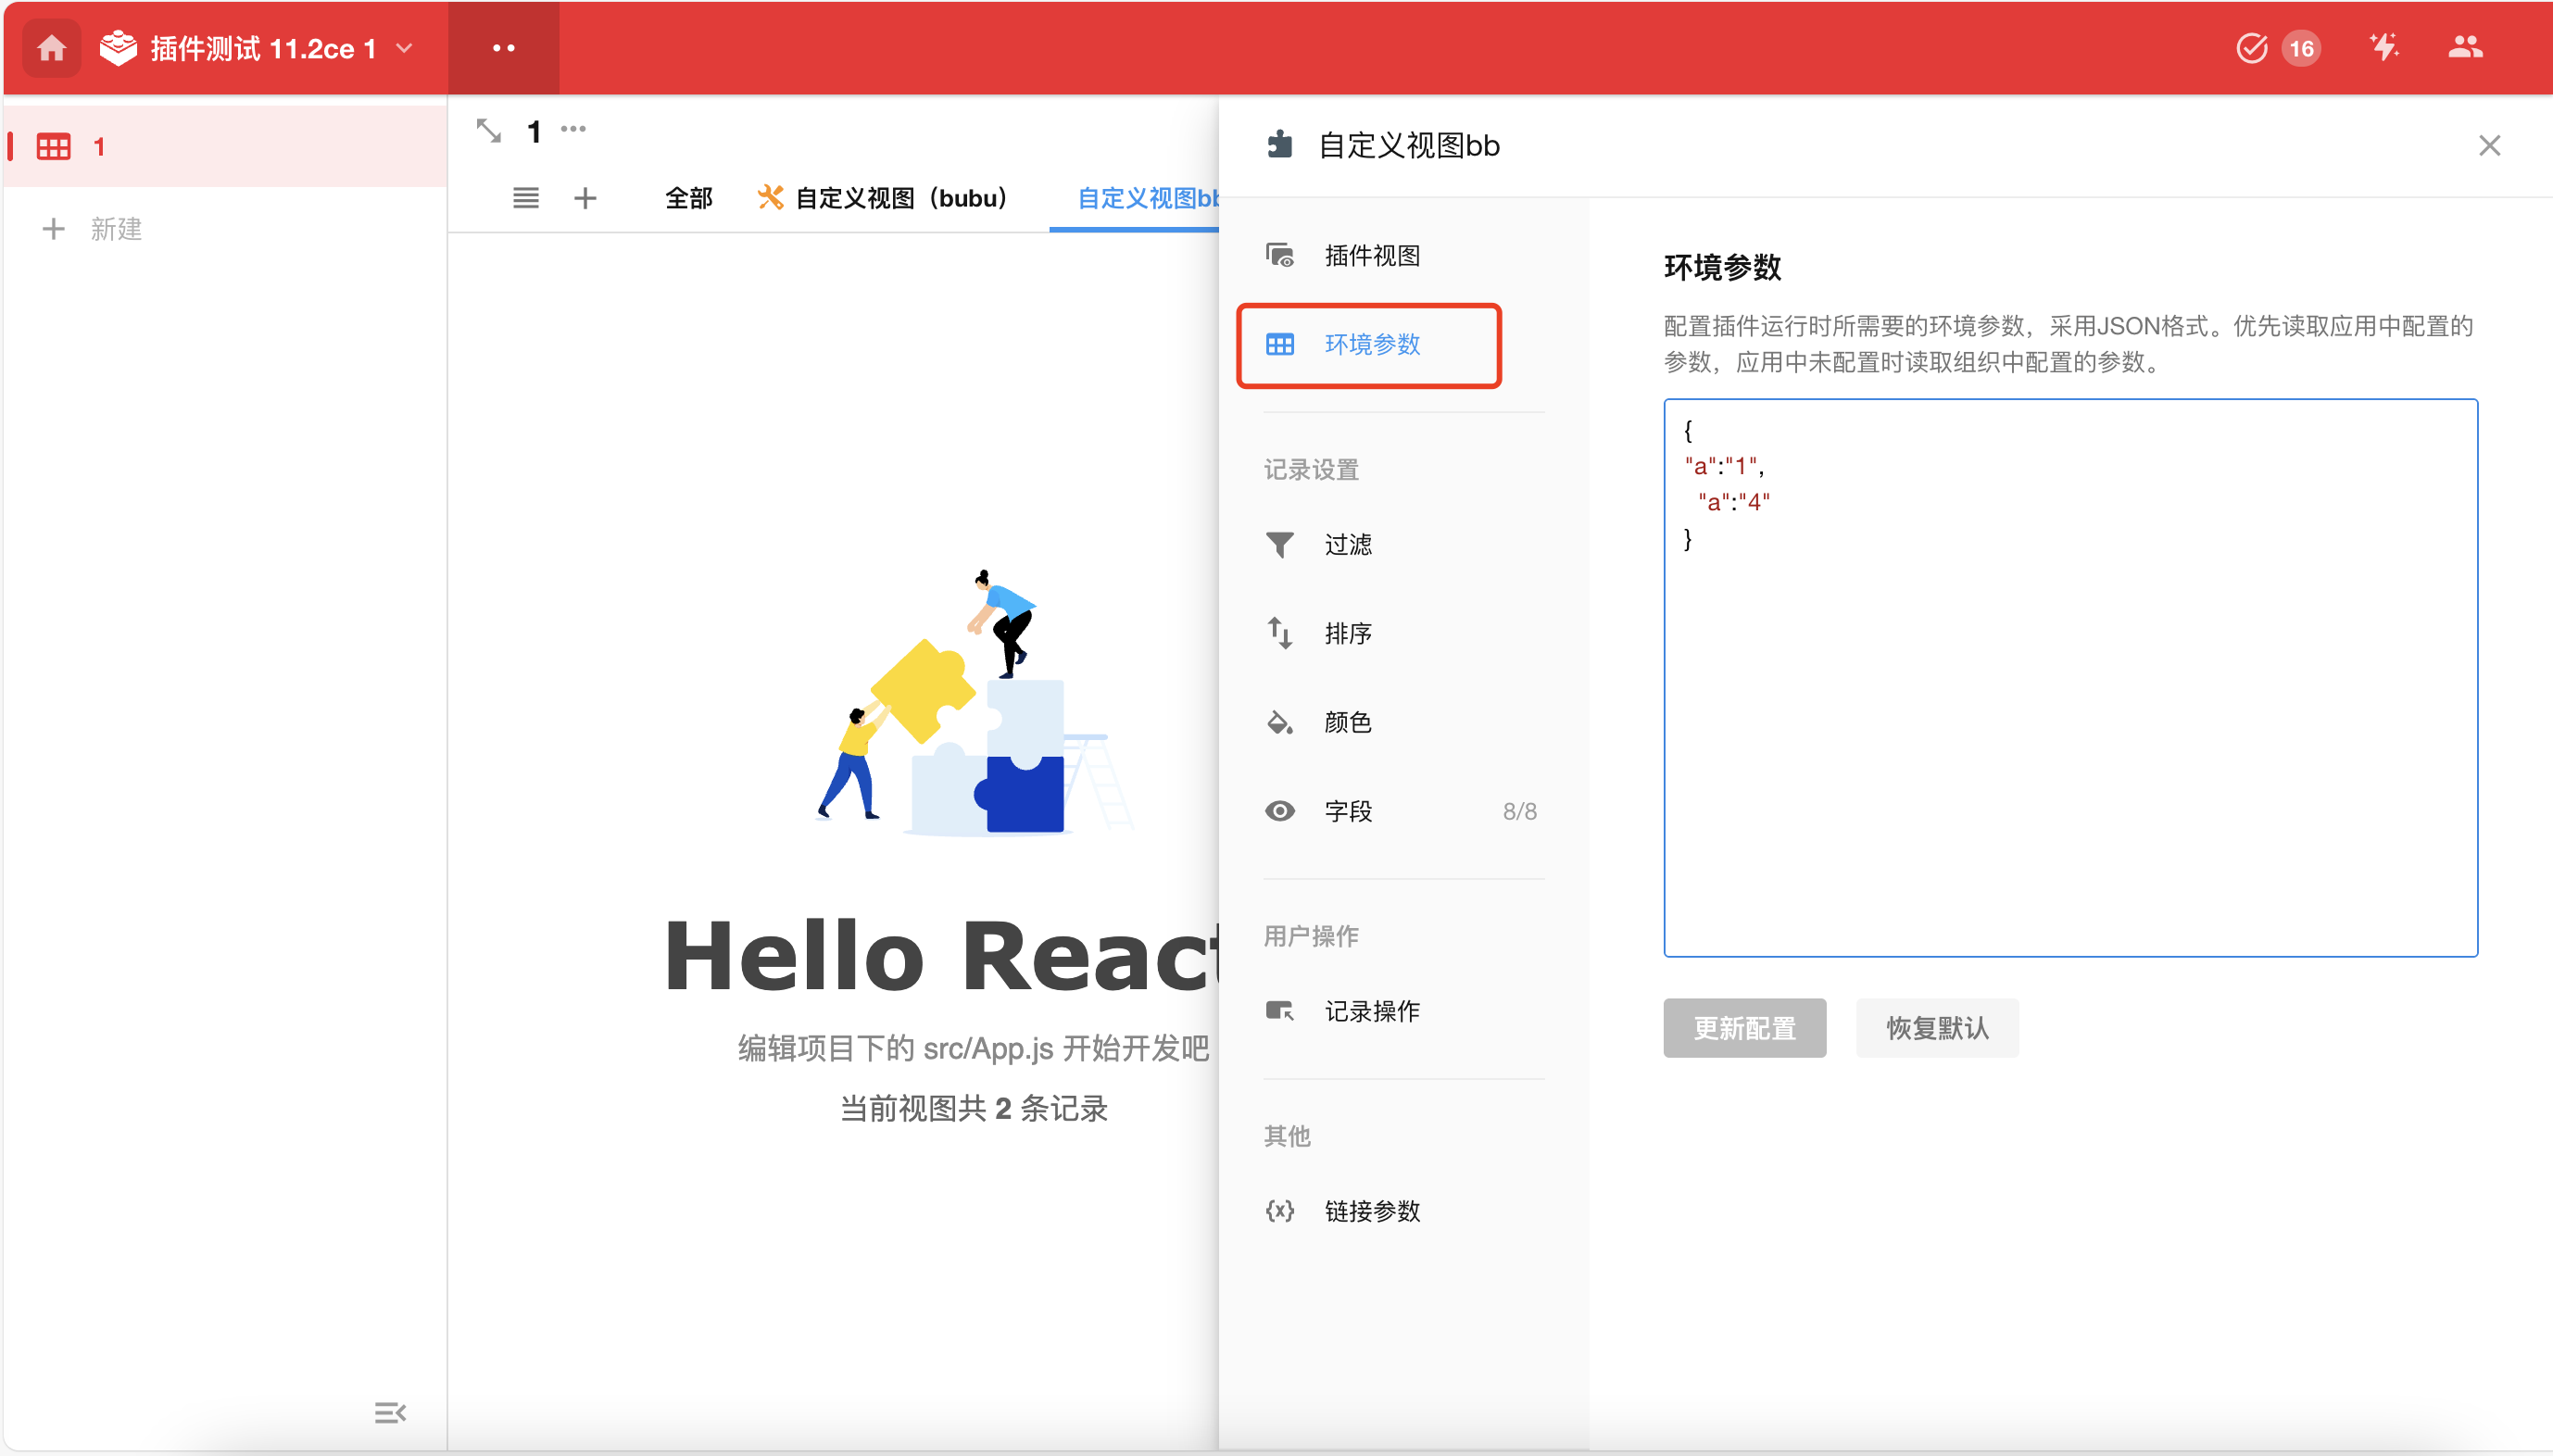Click the 环境参数 heading text
The width and height of the screenshot is (2553, 1456).
[1722, 267]
